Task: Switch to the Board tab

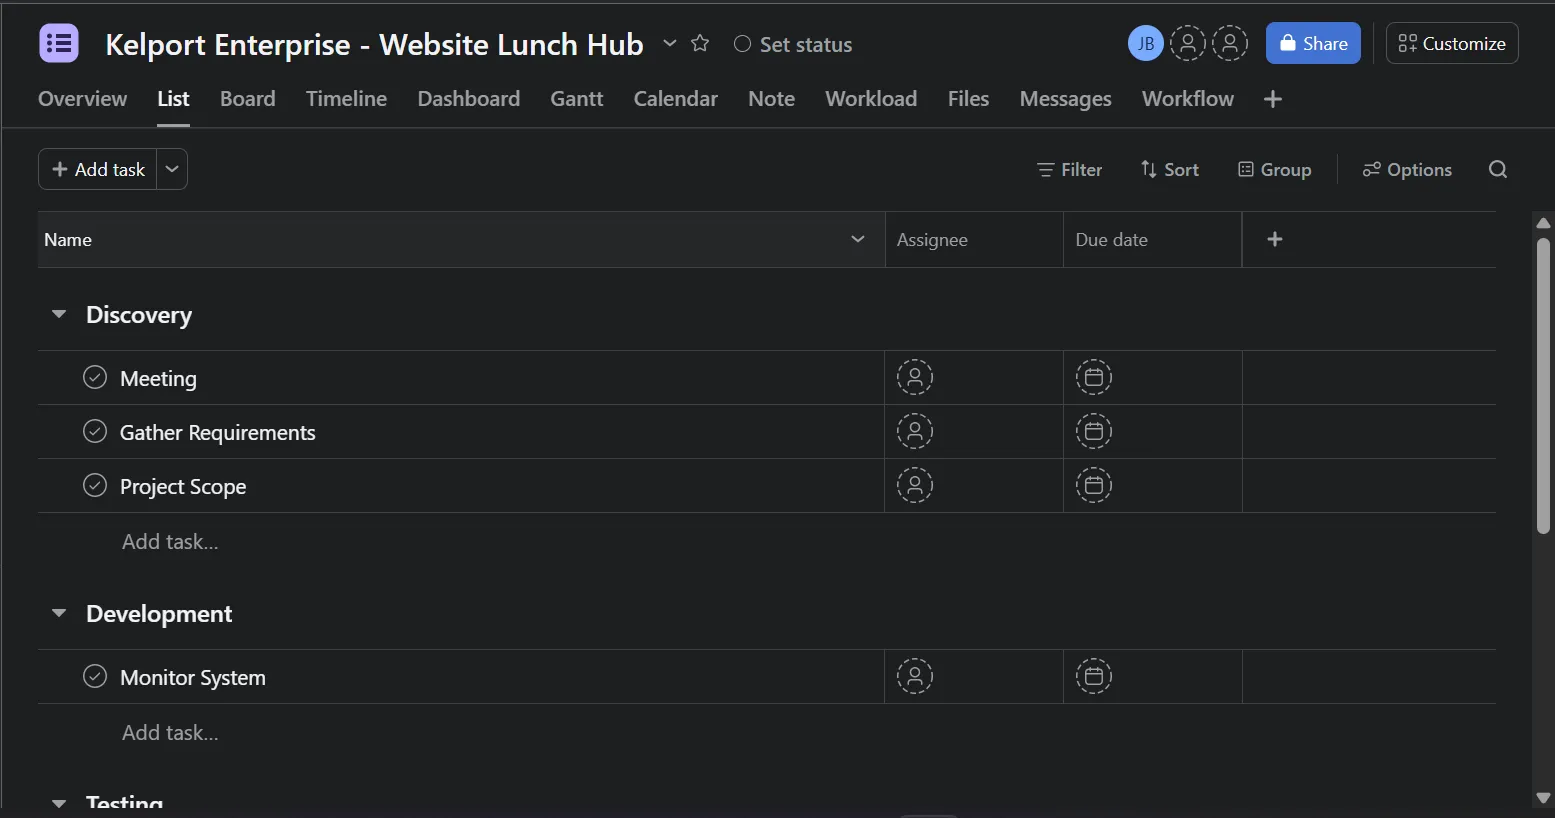Action: [x=248, y=99]
